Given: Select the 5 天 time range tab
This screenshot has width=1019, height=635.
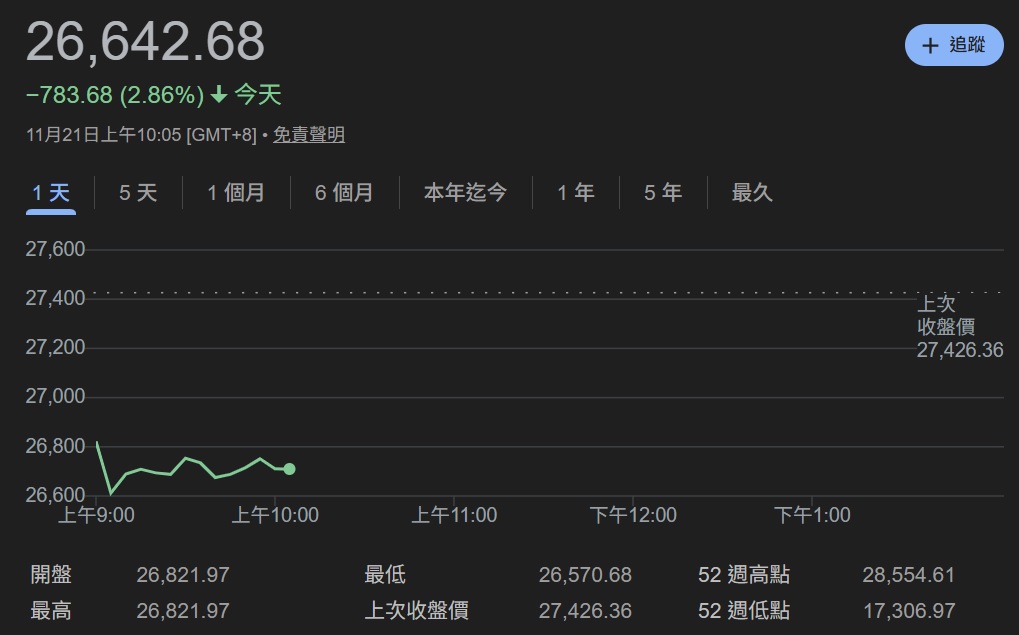Looking at the screenshot, I should click(x=137, y=192).
